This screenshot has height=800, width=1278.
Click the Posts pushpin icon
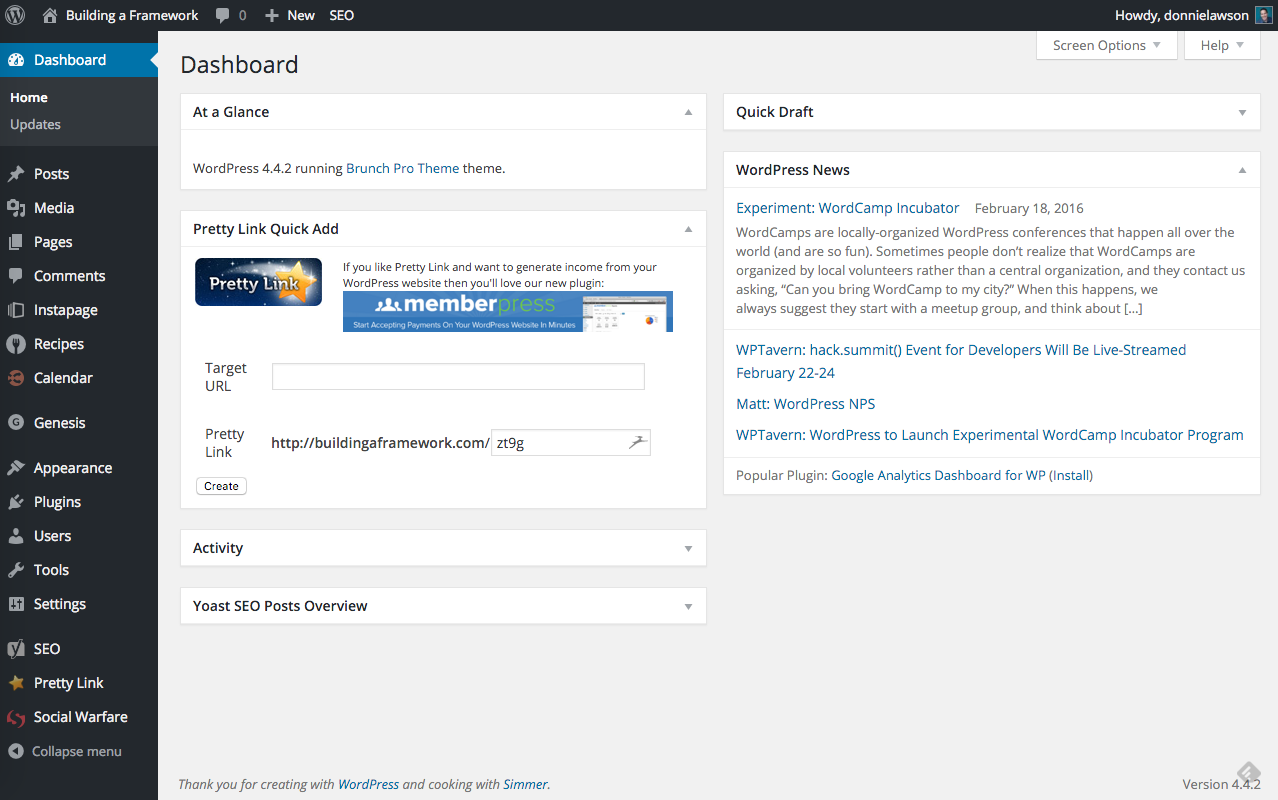pyautogui.click(x=16, y=174)
